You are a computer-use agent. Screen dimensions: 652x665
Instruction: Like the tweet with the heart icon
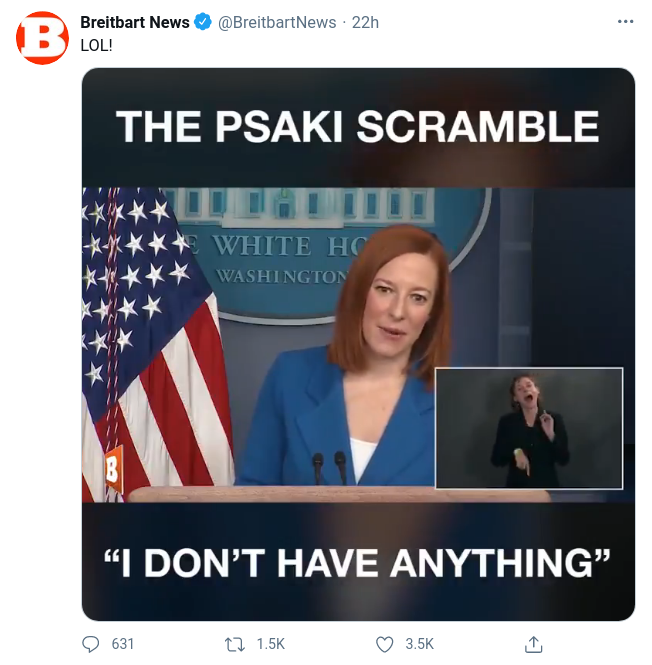point(385,644)
